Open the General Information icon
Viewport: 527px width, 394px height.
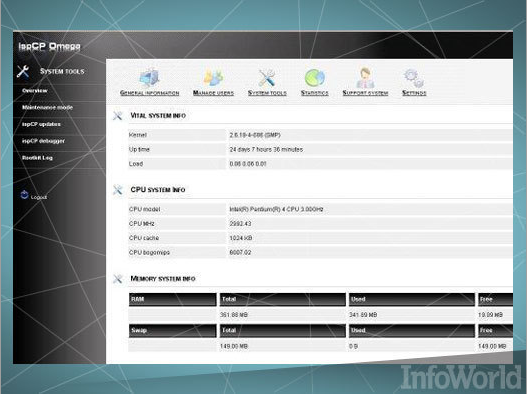click(149, 78)
